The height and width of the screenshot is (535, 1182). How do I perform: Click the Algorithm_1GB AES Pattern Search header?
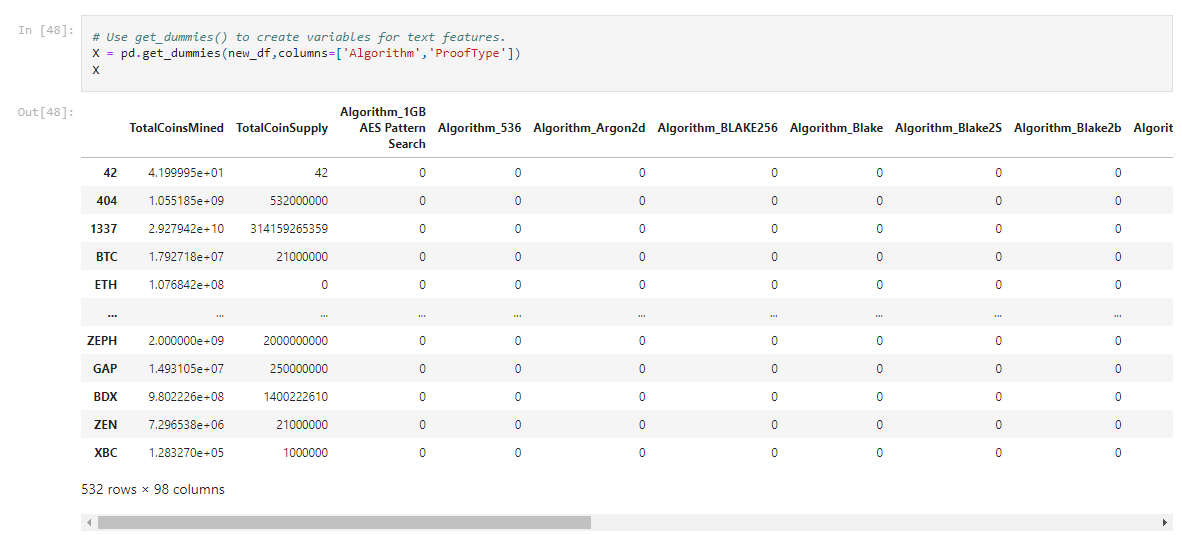coord(383,128)
